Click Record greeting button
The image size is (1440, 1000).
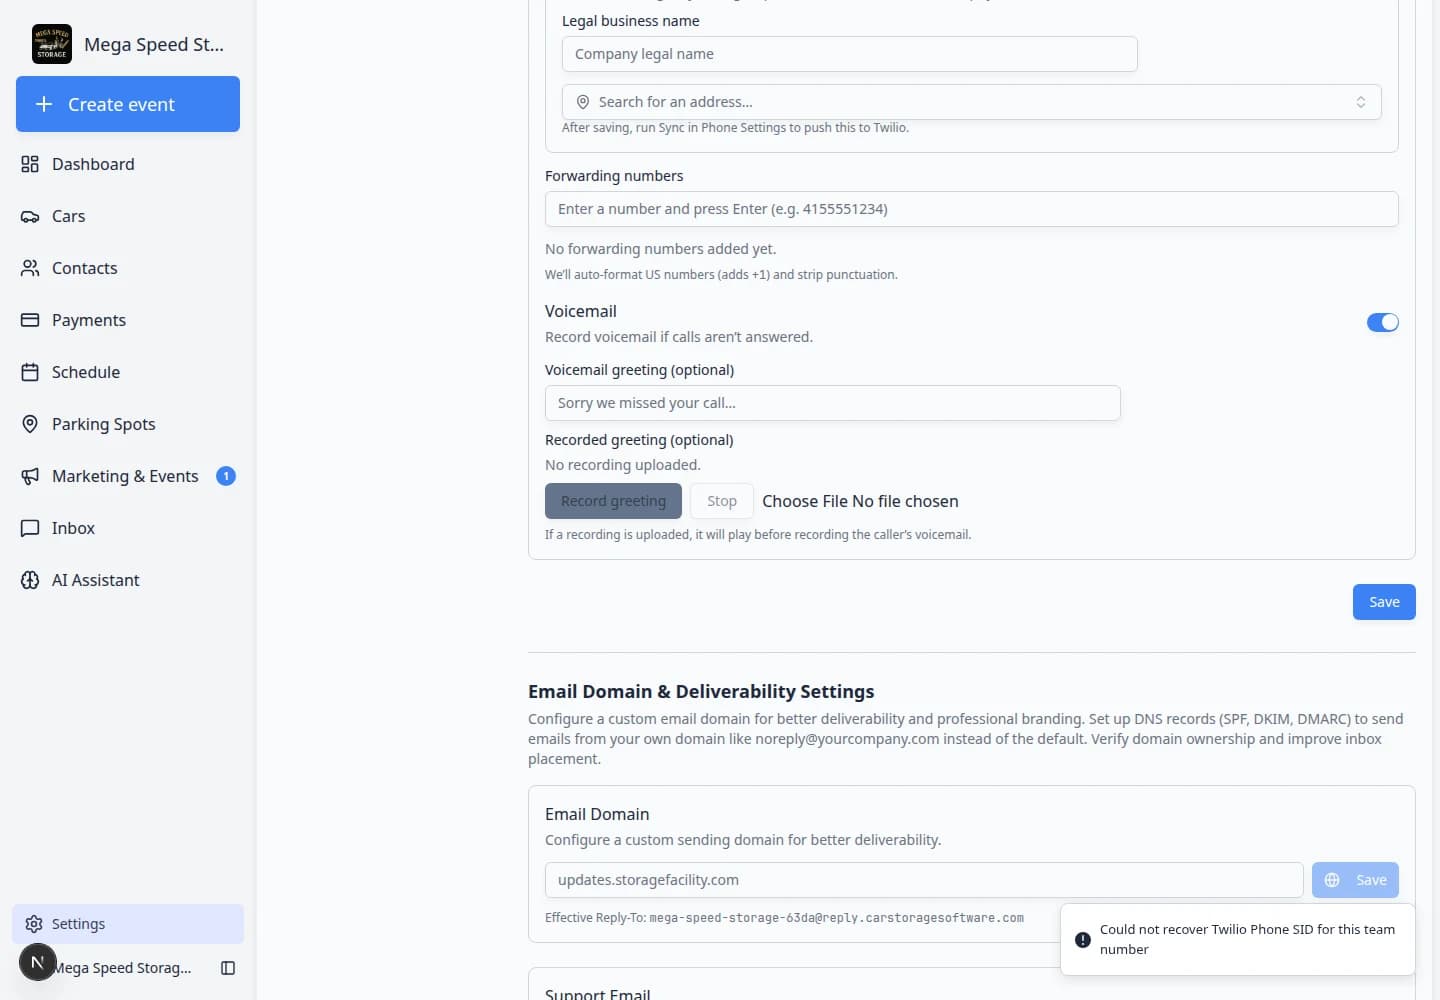pyautogui.click(x=613, y=501)
